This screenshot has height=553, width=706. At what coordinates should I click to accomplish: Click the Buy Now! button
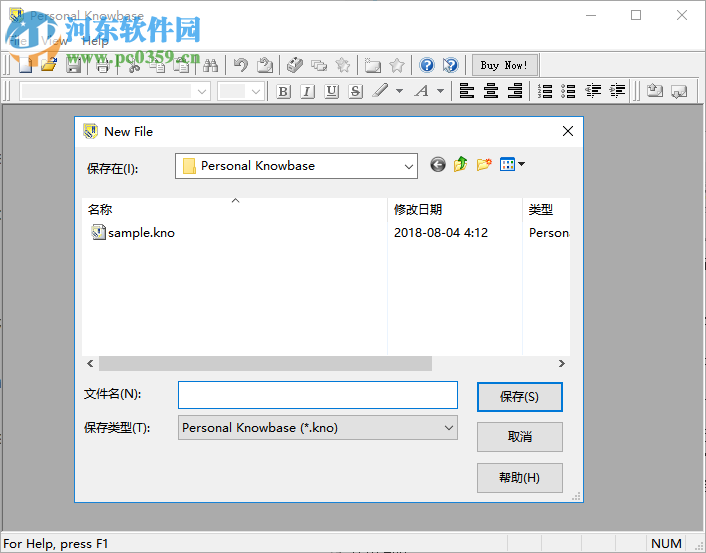coord(504,65)
